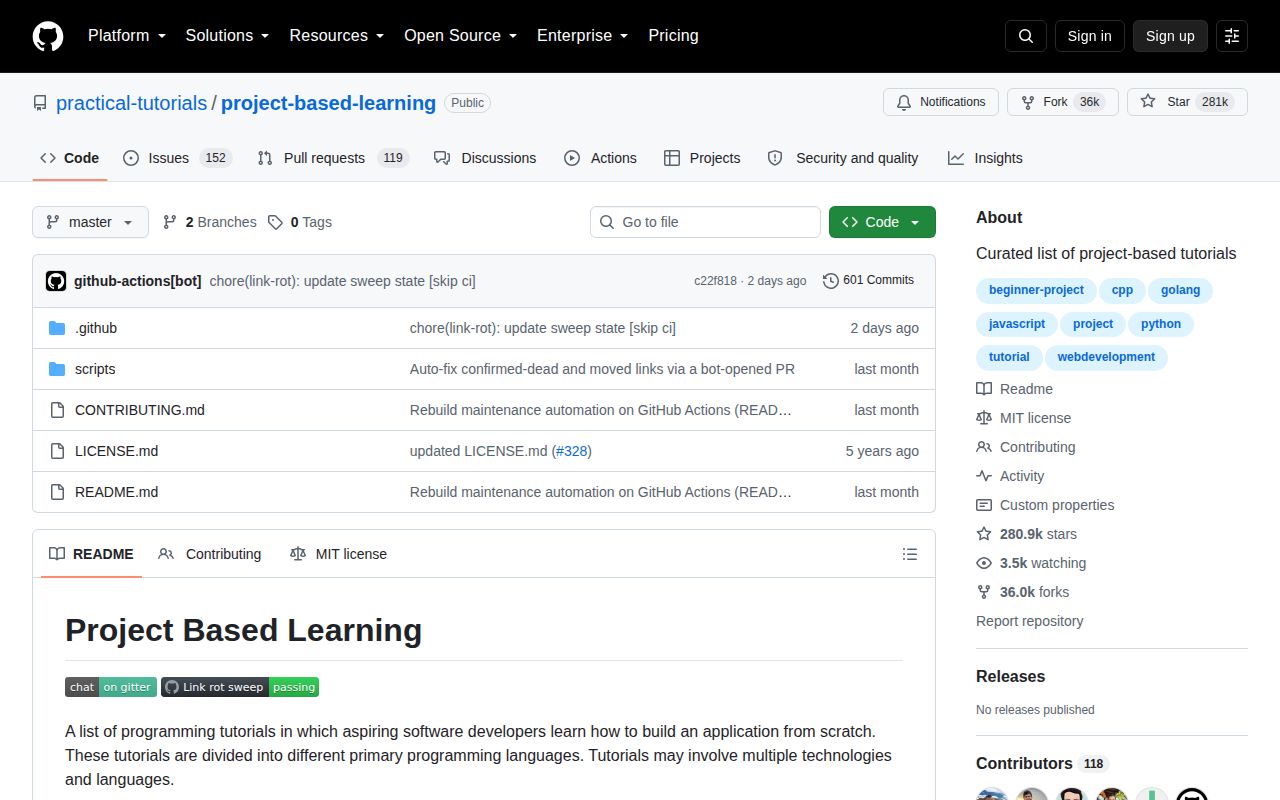Expand the Solutions menu
Image resolution: width=1280 pixels, height=800 pixels.
227,36
